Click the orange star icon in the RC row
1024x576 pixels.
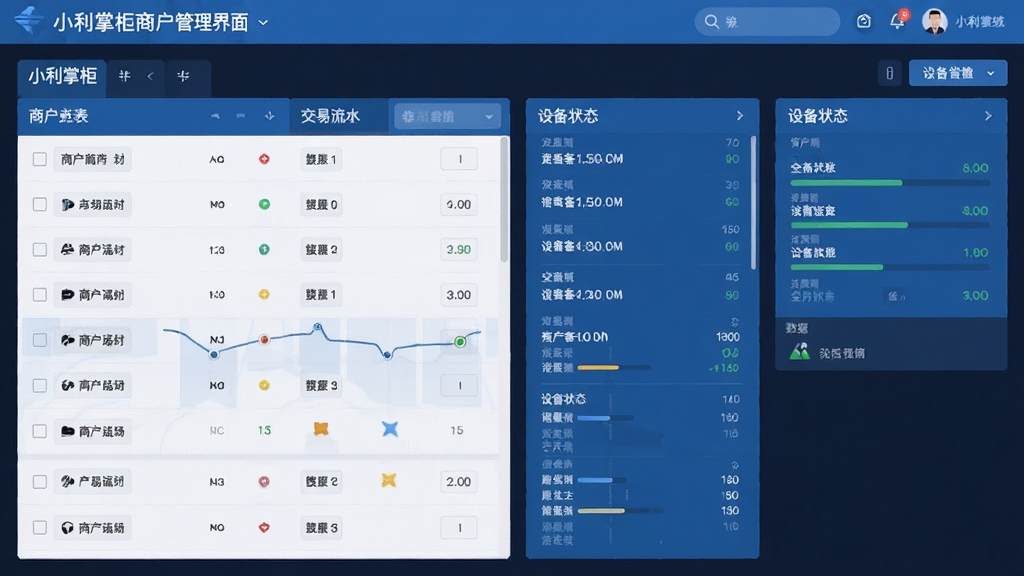point(321,429)
